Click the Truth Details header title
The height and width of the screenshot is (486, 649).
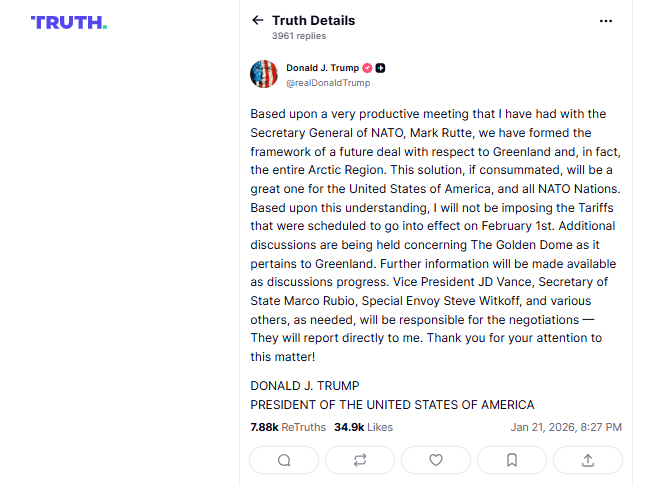[x=313, y=20]
